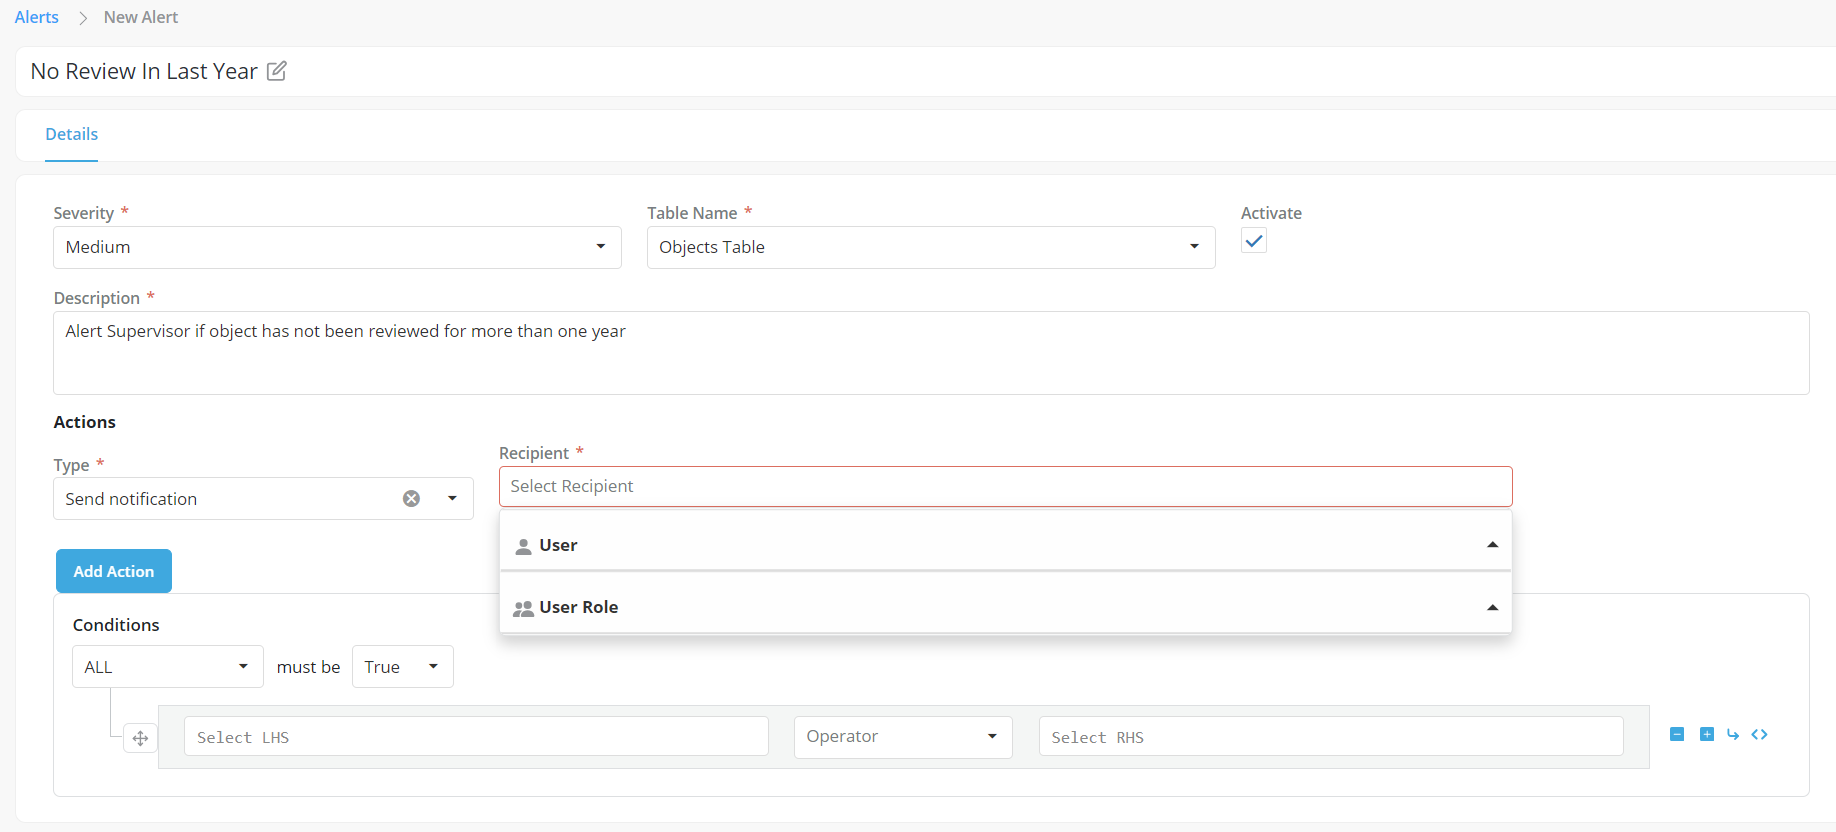Viewport: 1836px width, 832px height.
Task: Expand the ALL conditions dropdown
Action: 167,667
